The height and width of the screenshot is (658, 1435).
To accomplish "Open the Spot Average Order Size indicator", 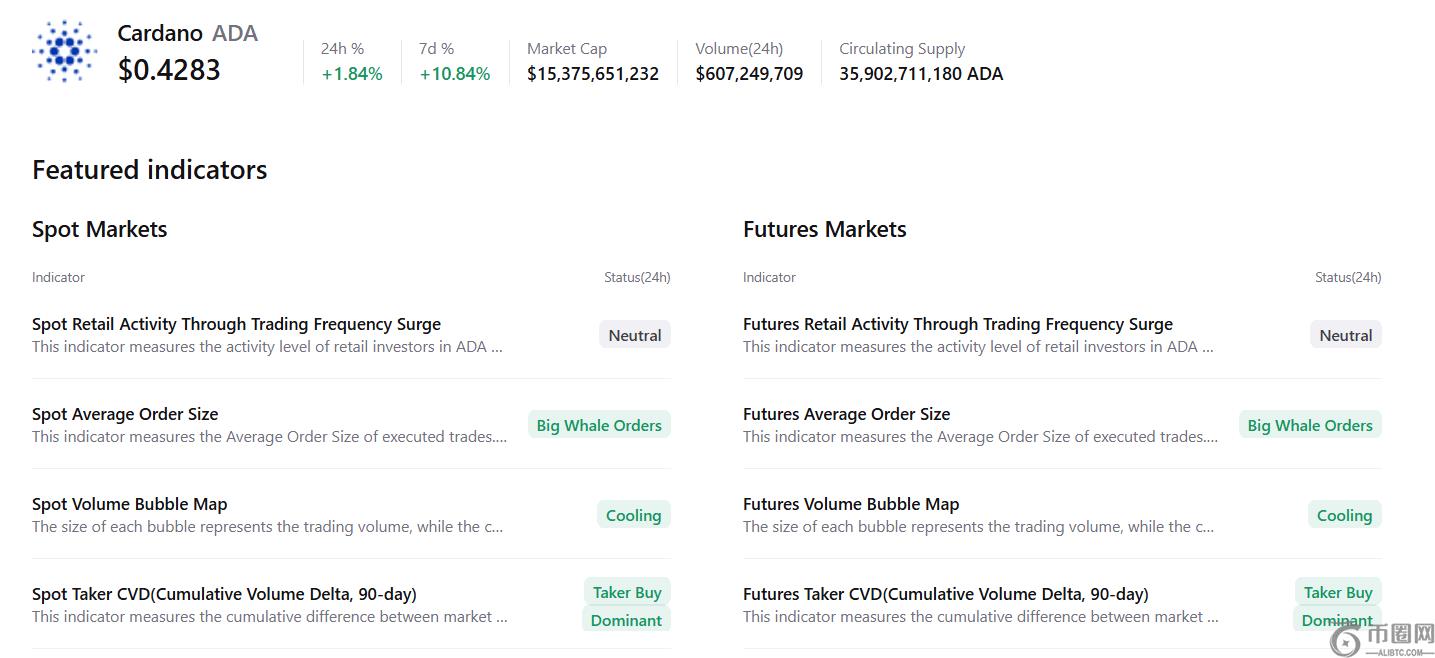I will pos(125,414).
